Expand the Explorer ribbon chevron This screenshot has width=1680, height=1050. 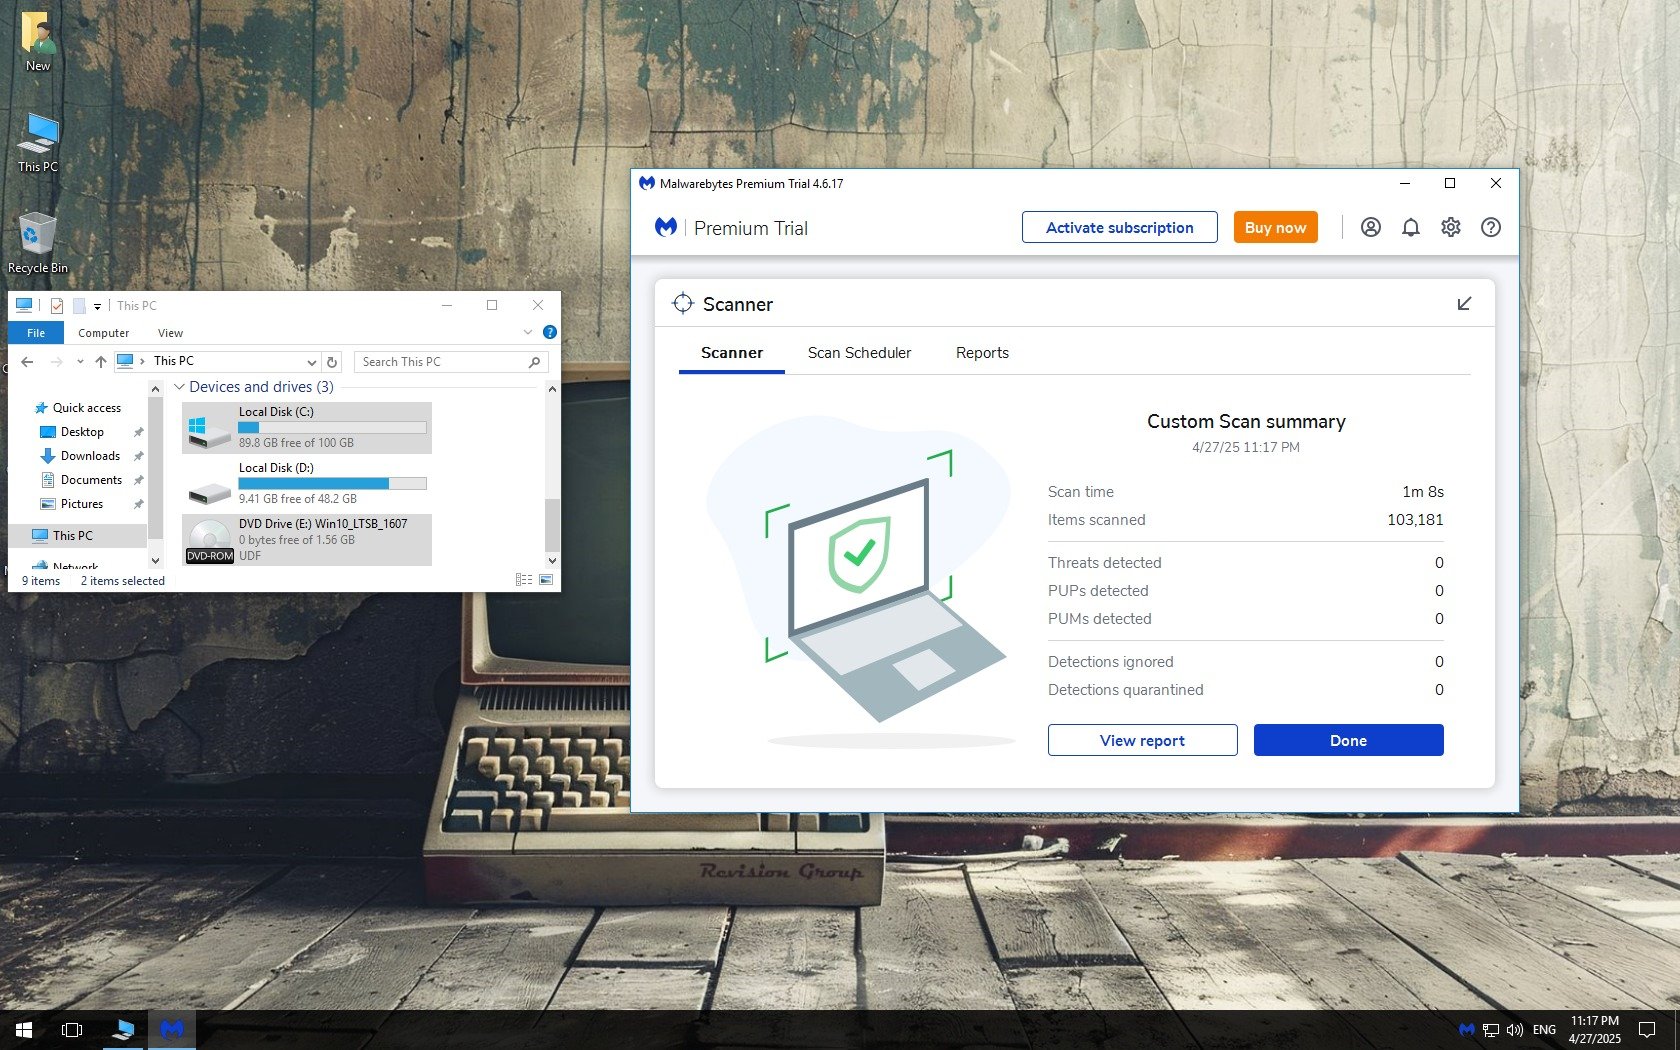pos(528,332)
